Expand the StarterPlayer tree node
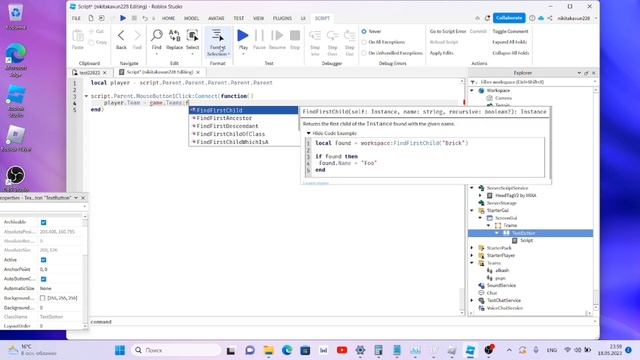This screenshot has width=640, height=360. coord(472,256)
